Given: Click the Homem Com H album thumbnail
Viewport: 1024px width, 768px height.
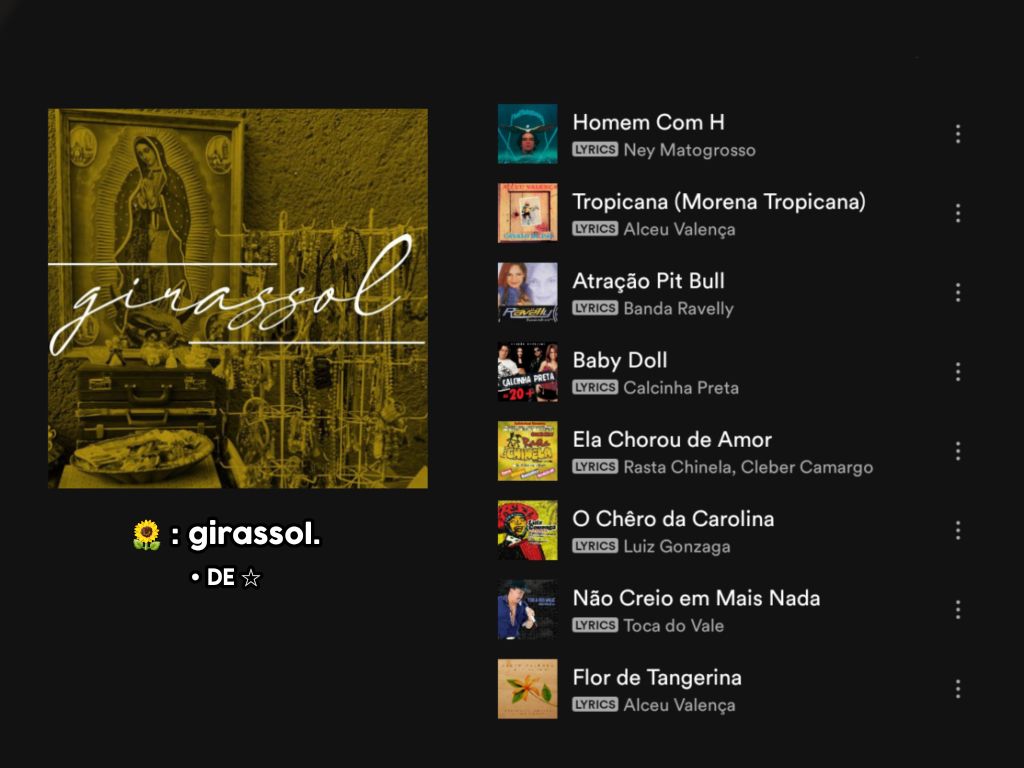Looking at the screenshot, I should pos(528,134).
